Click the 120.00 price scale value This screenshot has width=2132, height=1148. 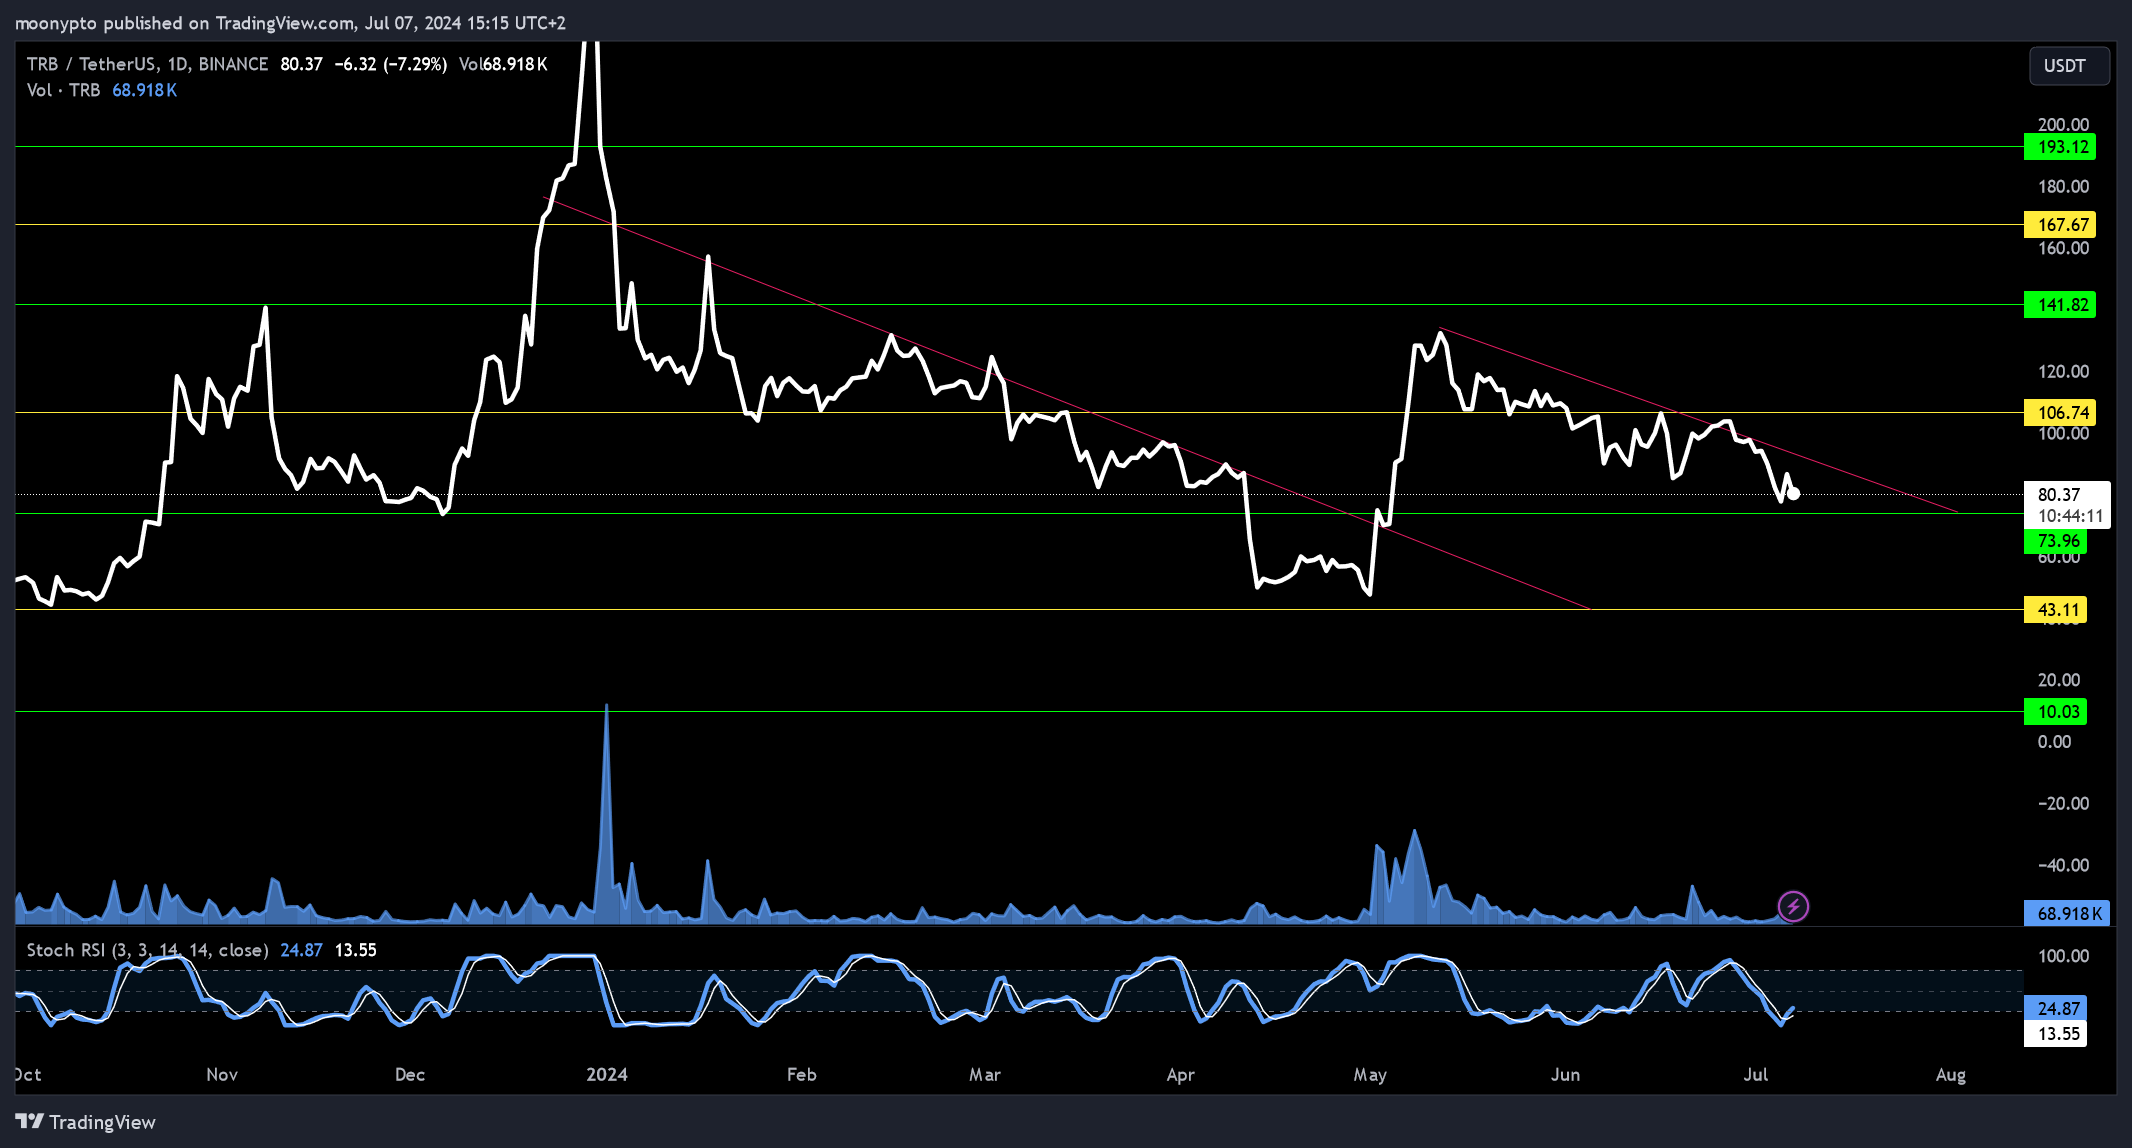2063,372
